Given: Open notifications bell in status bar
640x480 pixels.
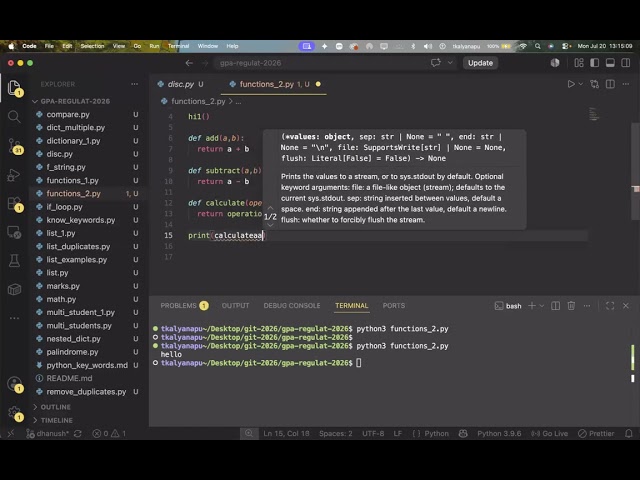Looking at the screenshot, I should pos(629,433).
